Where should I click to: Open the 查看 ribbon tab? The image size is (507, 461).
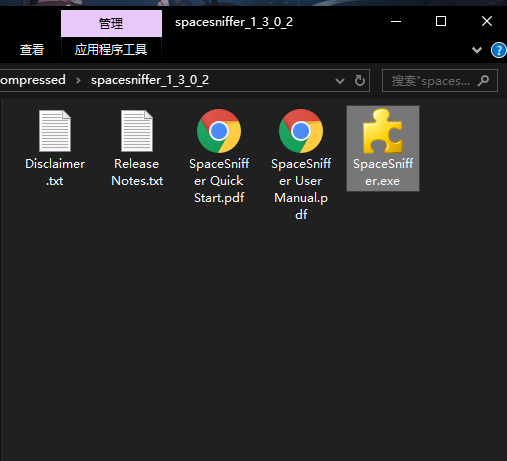tap(32, 50)
